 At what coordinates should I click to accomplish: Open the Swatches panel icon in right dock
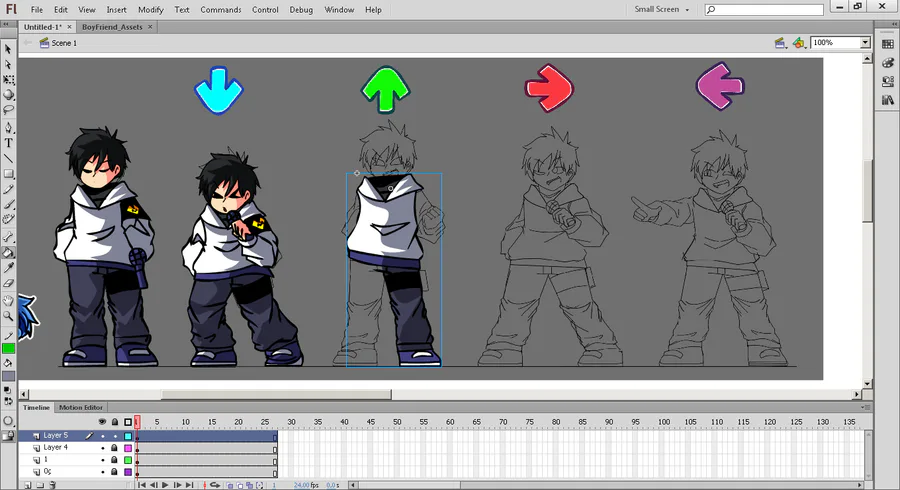coord(887,44)
